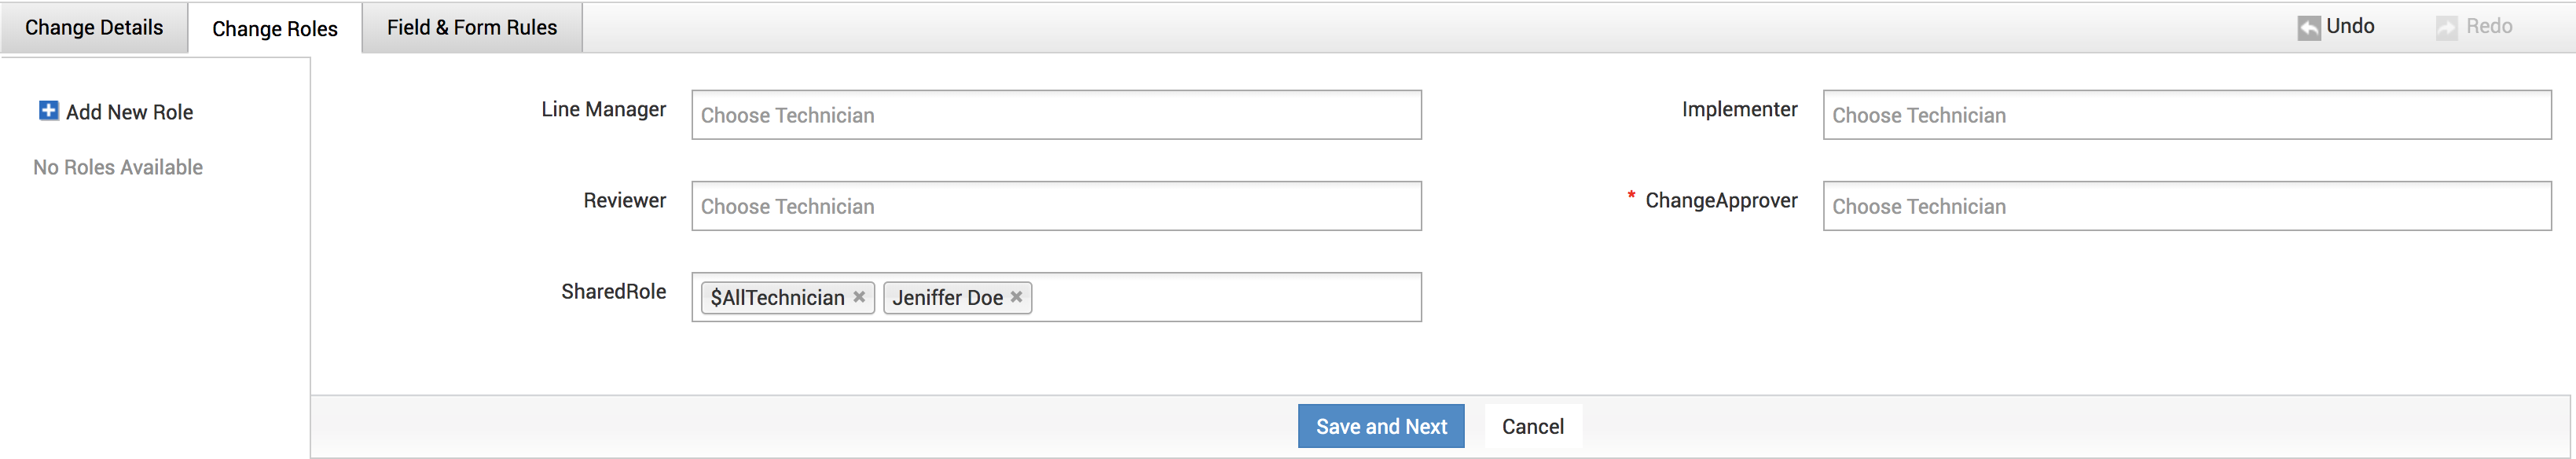This screenshot has height=459, width=2576.
Task: Click the Jeniffer Doe tag text
Action: (947, 298)
